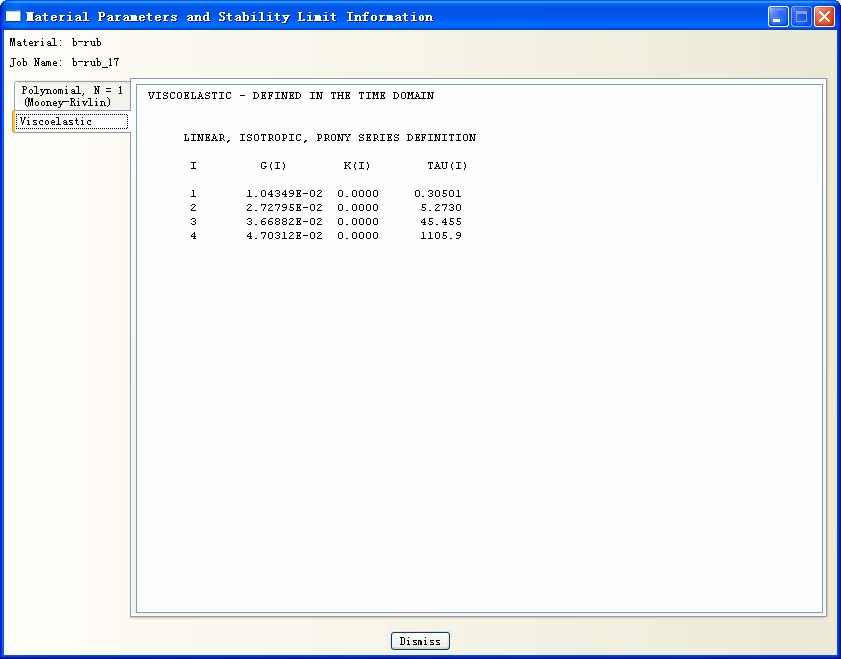Switch to Polynomial N = 1 Mooney-Rivlin tab
This screenshot has width=841, height=659.
[72, 96]
